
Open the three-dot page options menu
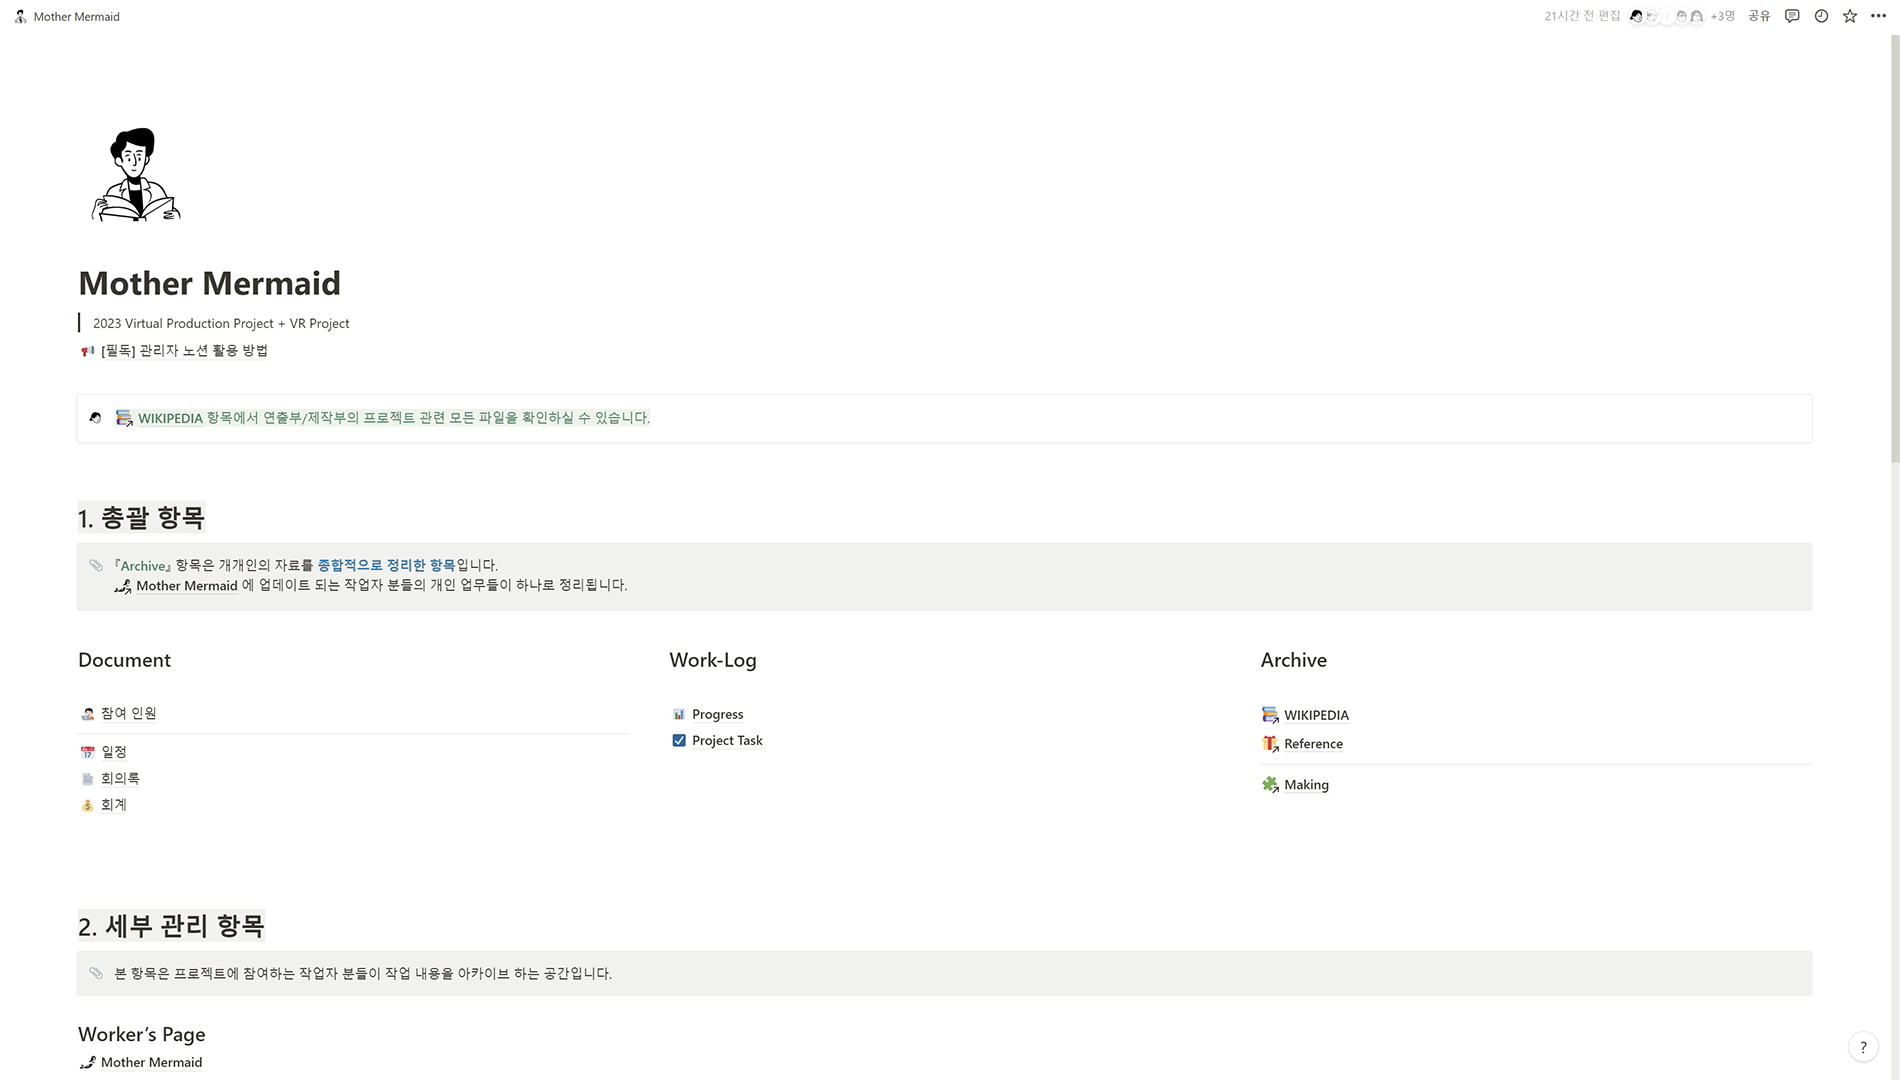[1878, 16]
